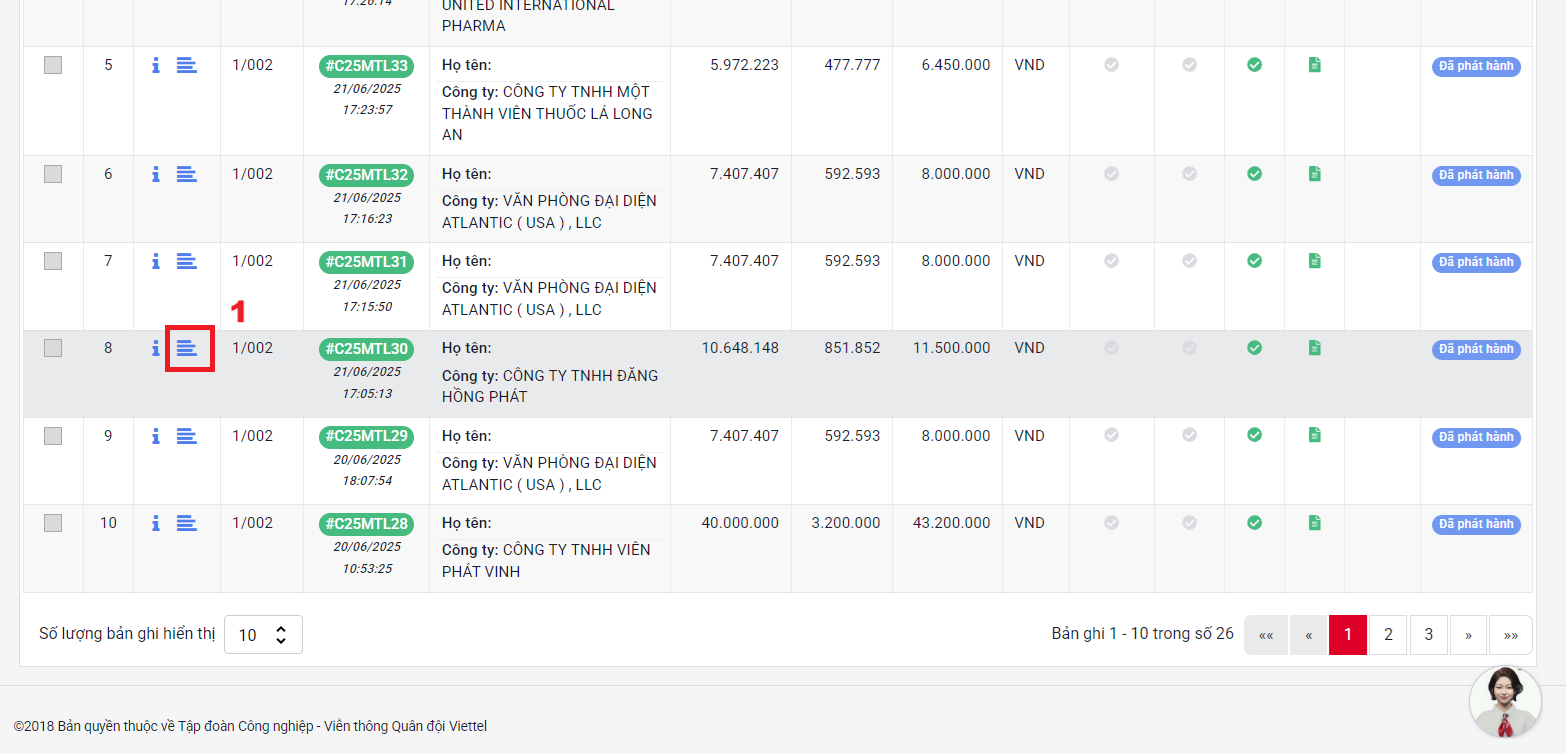
Task: Go to next page arrow »
Action: click(1468, 635)
